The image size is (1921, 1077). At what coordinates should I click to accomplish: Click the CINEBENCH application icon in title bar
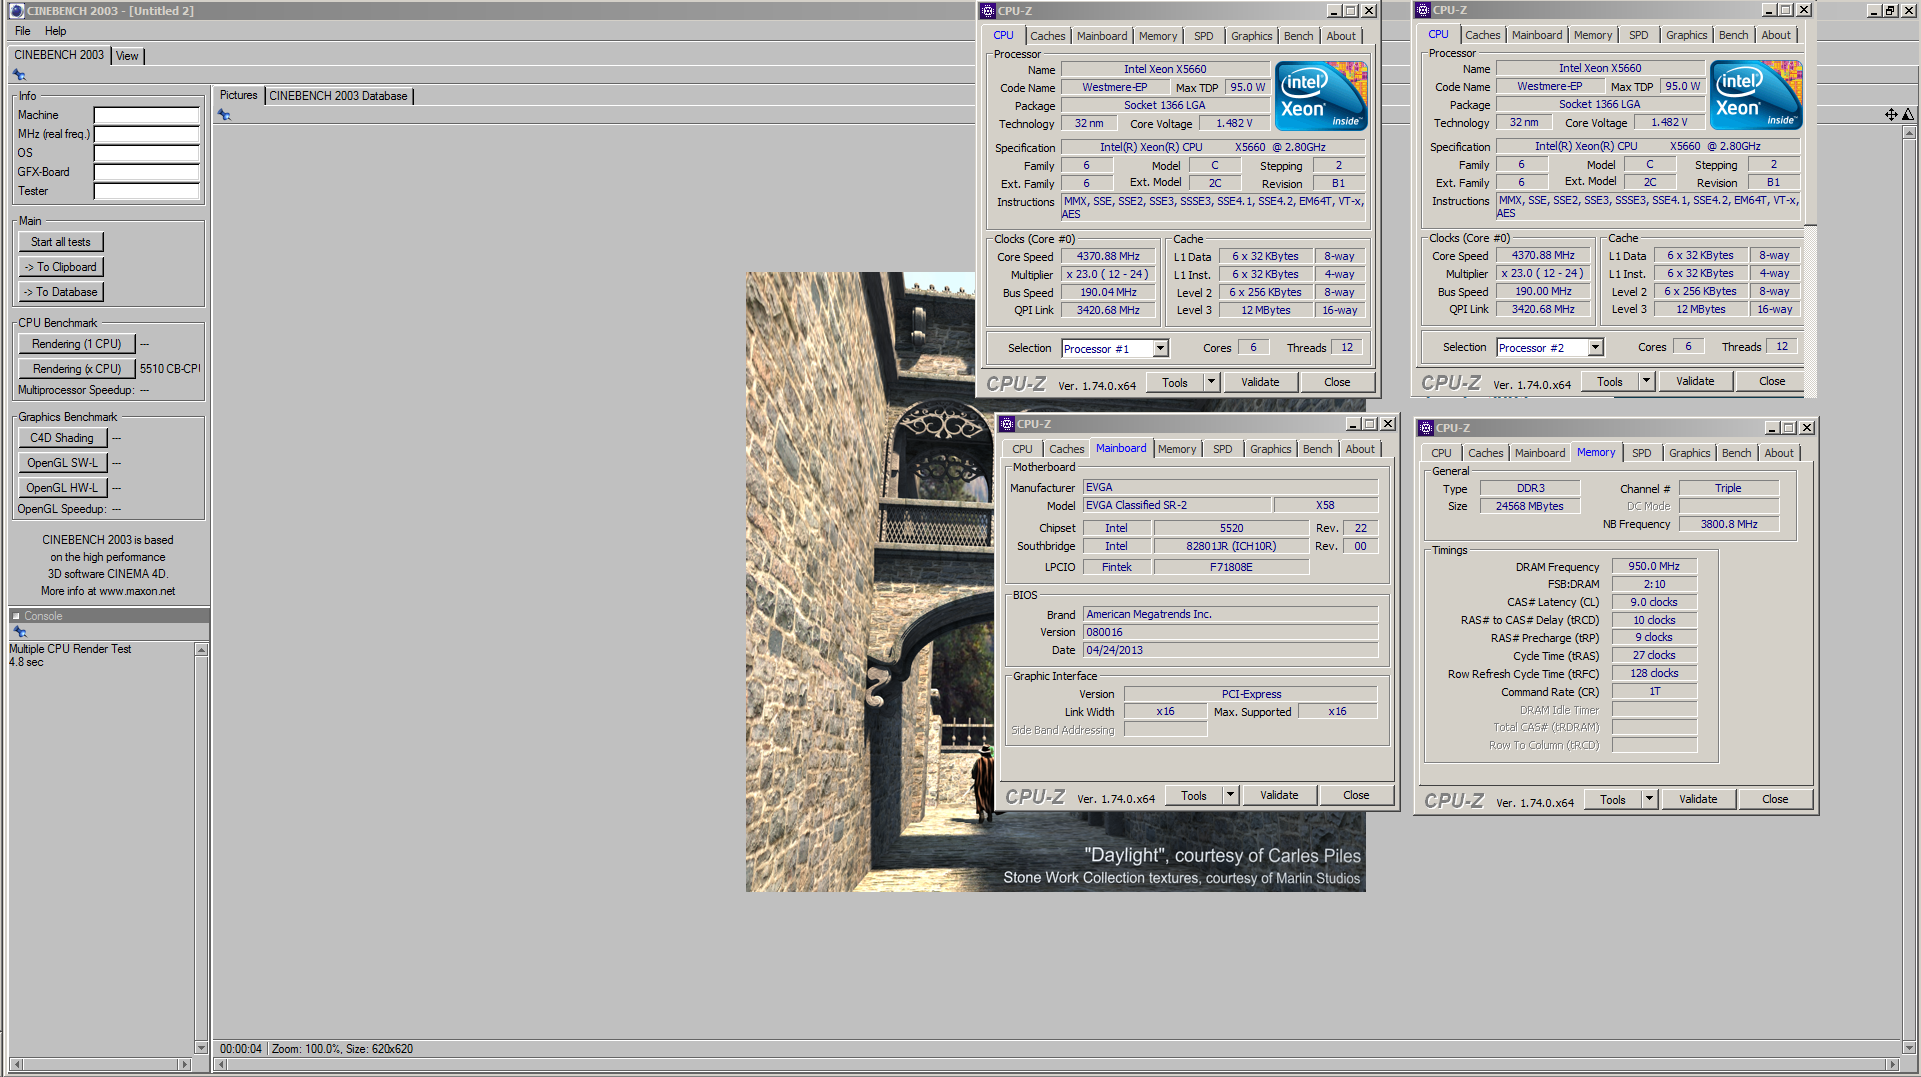click(x=17, y=10)
